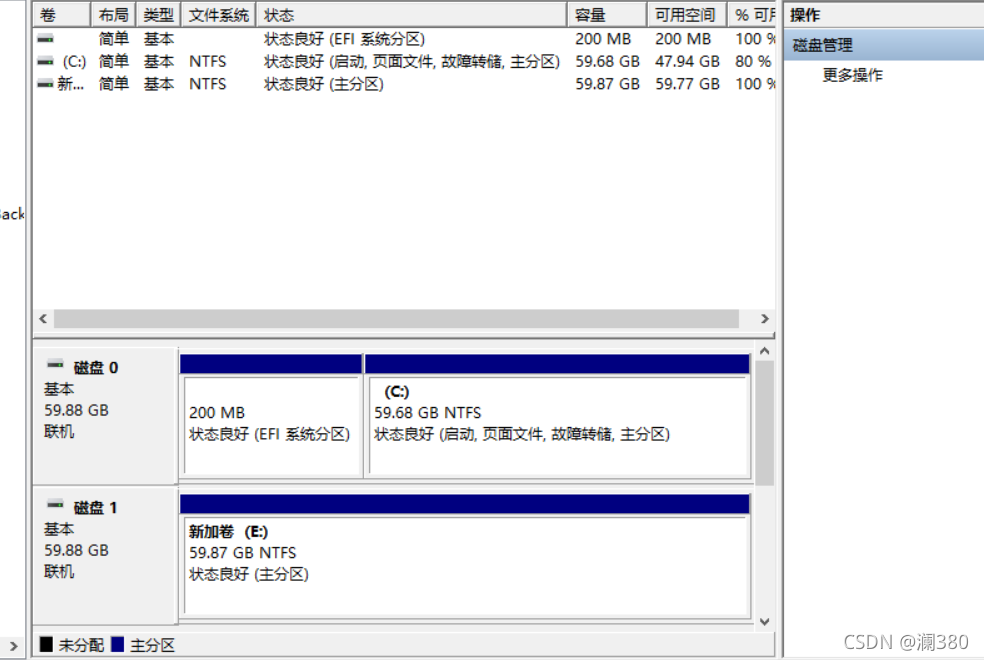The image size is (984, 660).
Task: Click the expand arrow at bottom-left edge
Action: pos(13,646)
